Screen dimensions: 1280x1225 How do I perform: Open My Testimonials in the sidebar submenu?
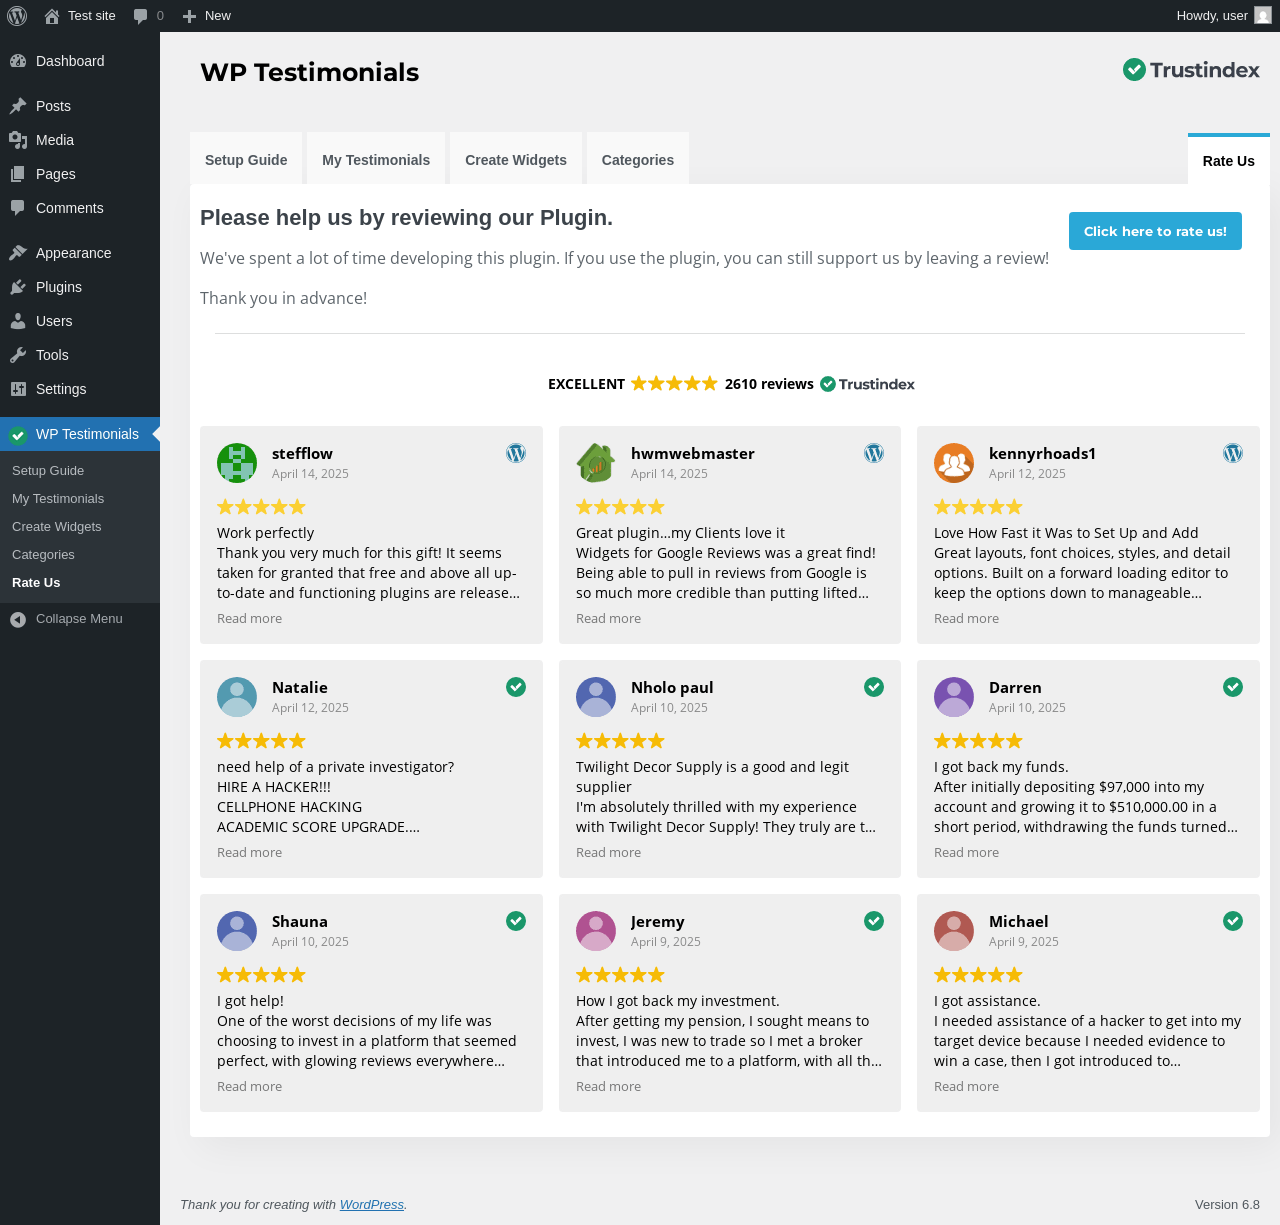tap(58, 499)
